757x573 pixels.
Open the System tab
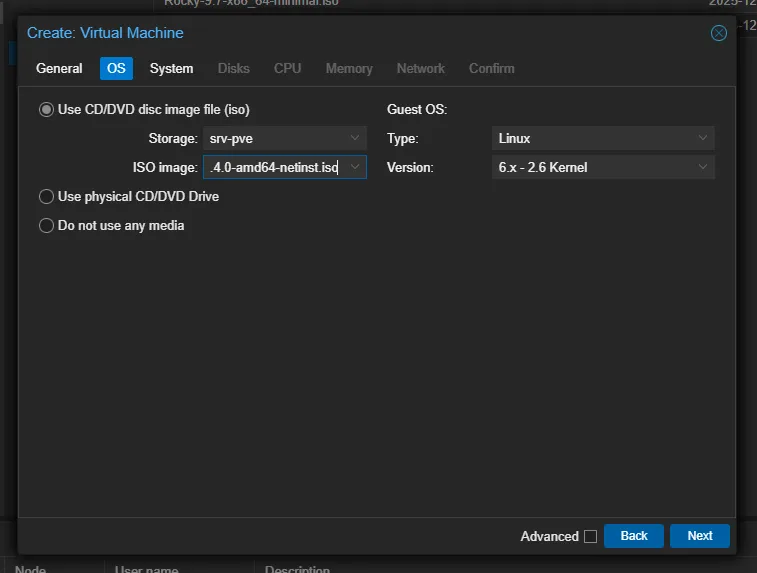click(x=171, y=68)
